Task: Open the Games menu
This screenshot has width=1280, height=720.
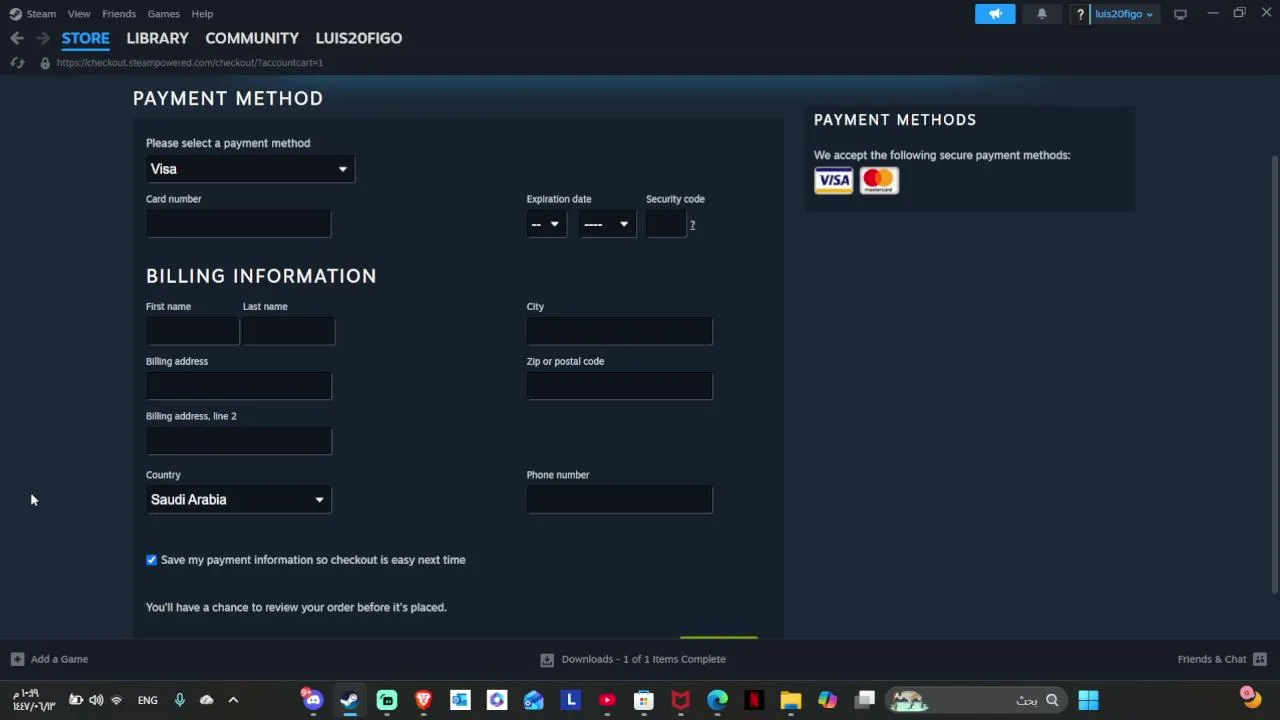Action: (x=163, y=14)
